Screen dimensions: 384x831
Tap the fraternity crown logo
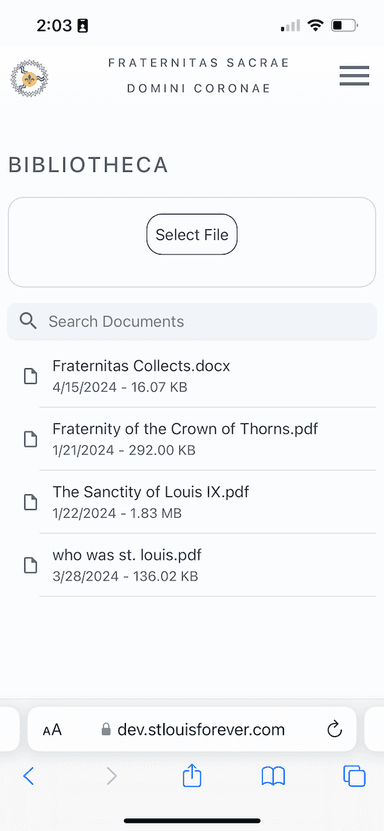tap(29, 78)
